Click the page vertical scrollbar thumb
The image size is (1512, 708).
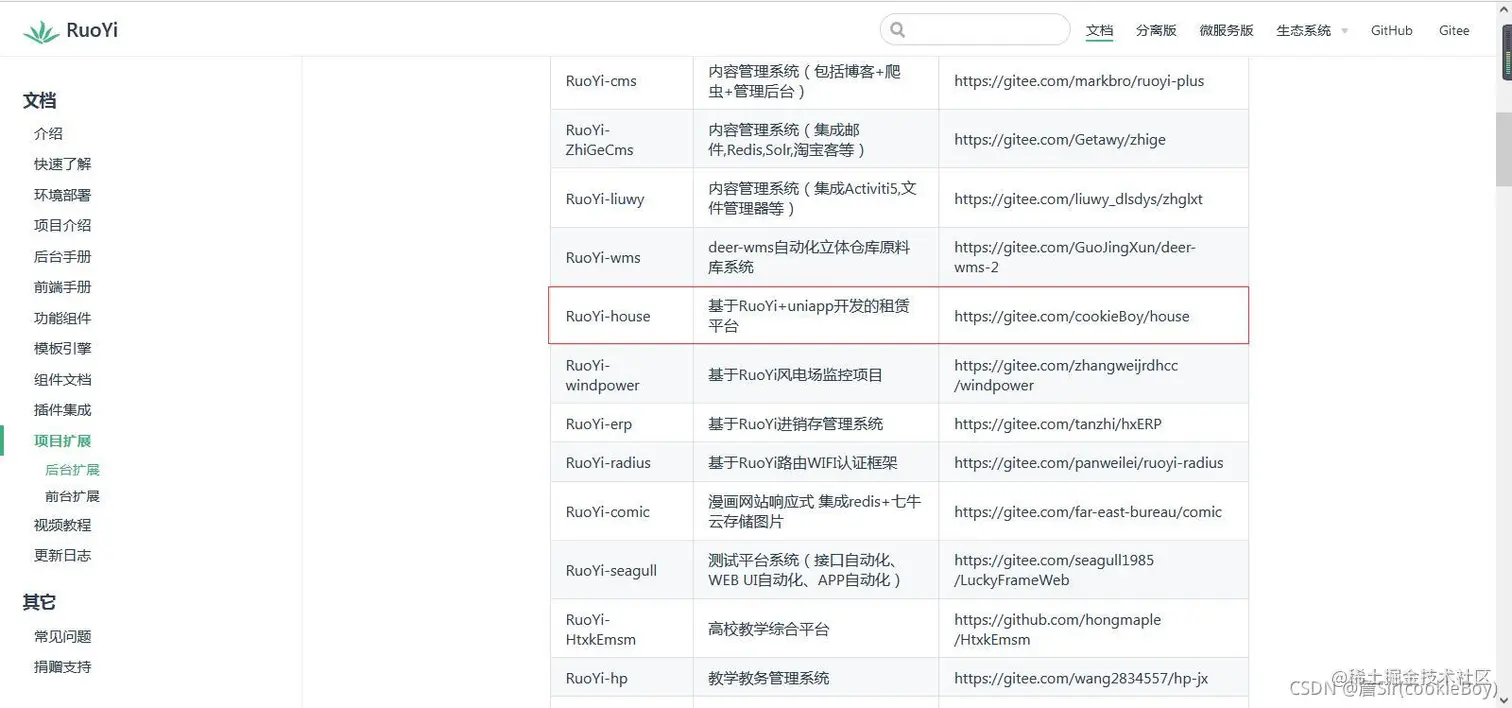pos(1504,148)
